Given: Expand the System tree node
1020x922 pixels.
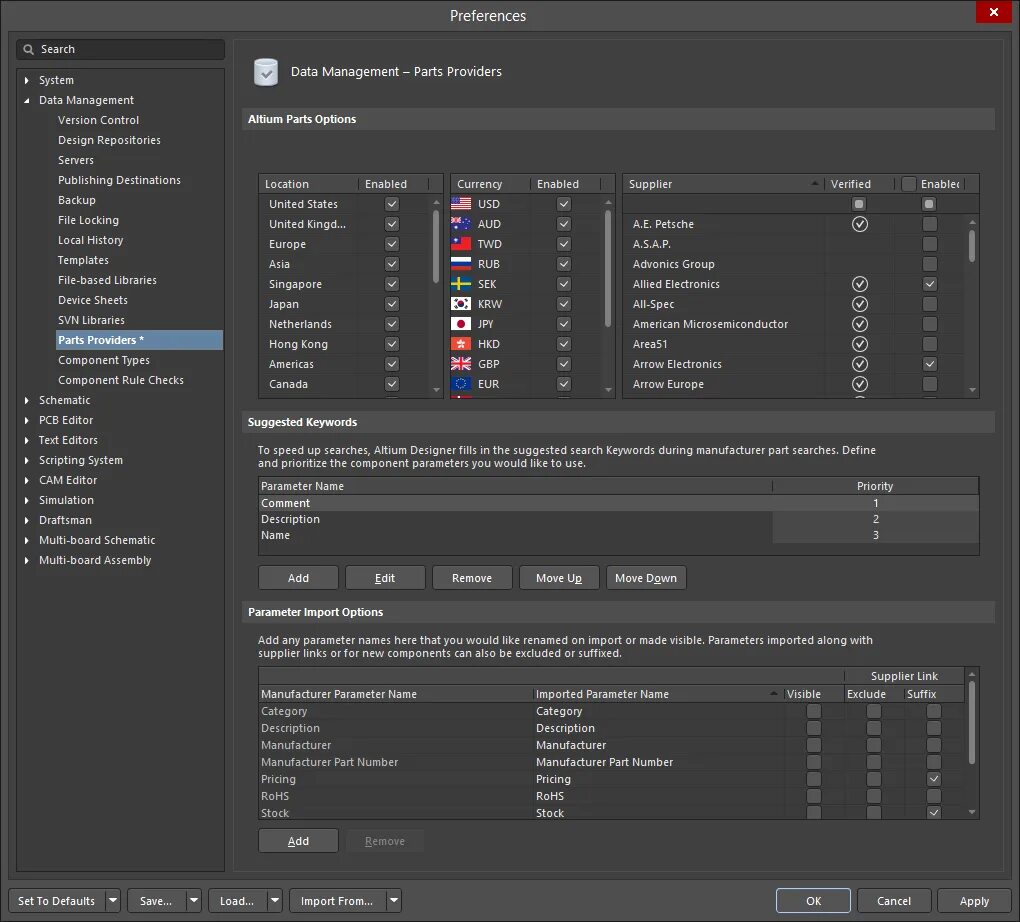Looking at the screenshot, I should (x=26, y=80).
